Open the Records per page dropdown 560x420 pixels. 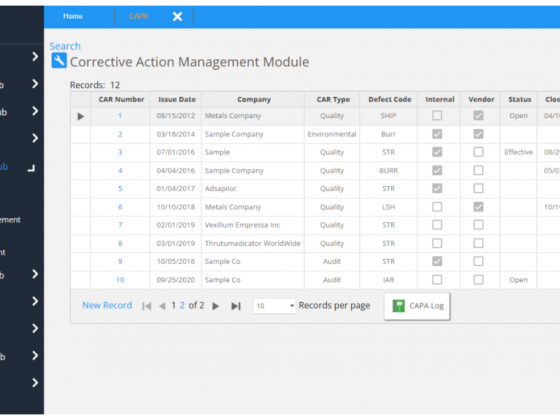274,306
